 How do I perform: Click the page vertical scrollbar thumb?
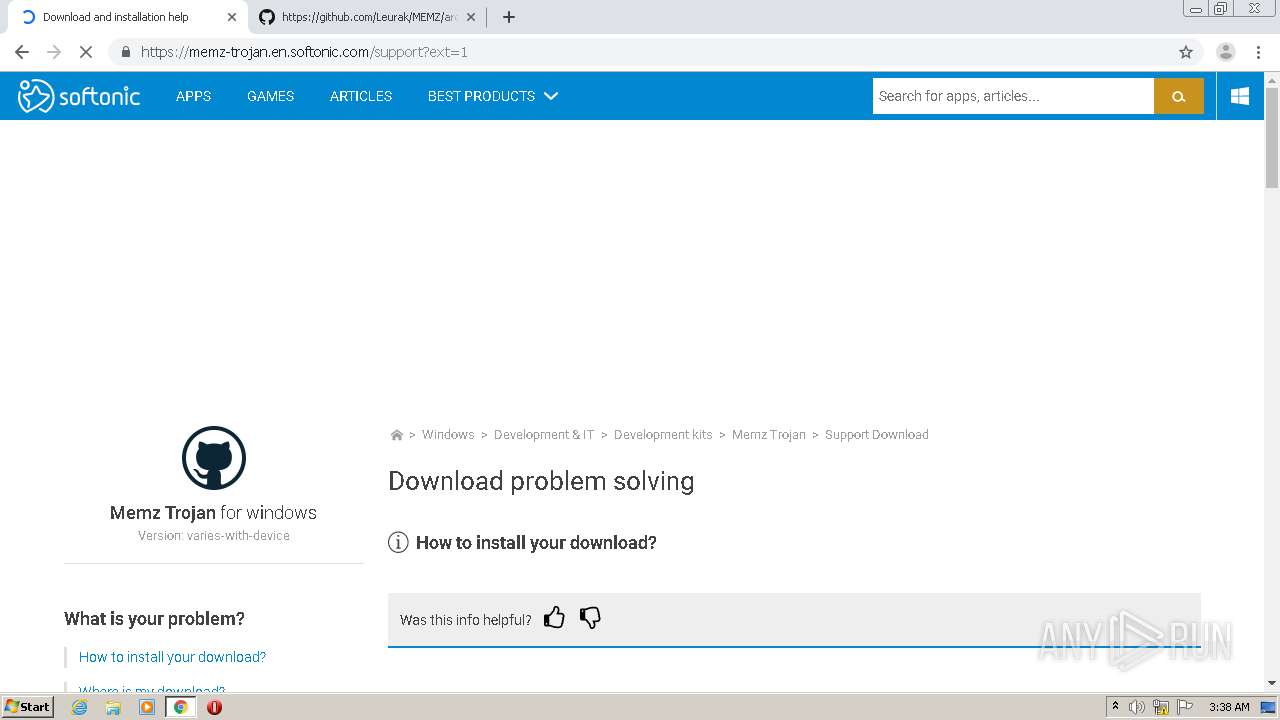pos(1272,138)
